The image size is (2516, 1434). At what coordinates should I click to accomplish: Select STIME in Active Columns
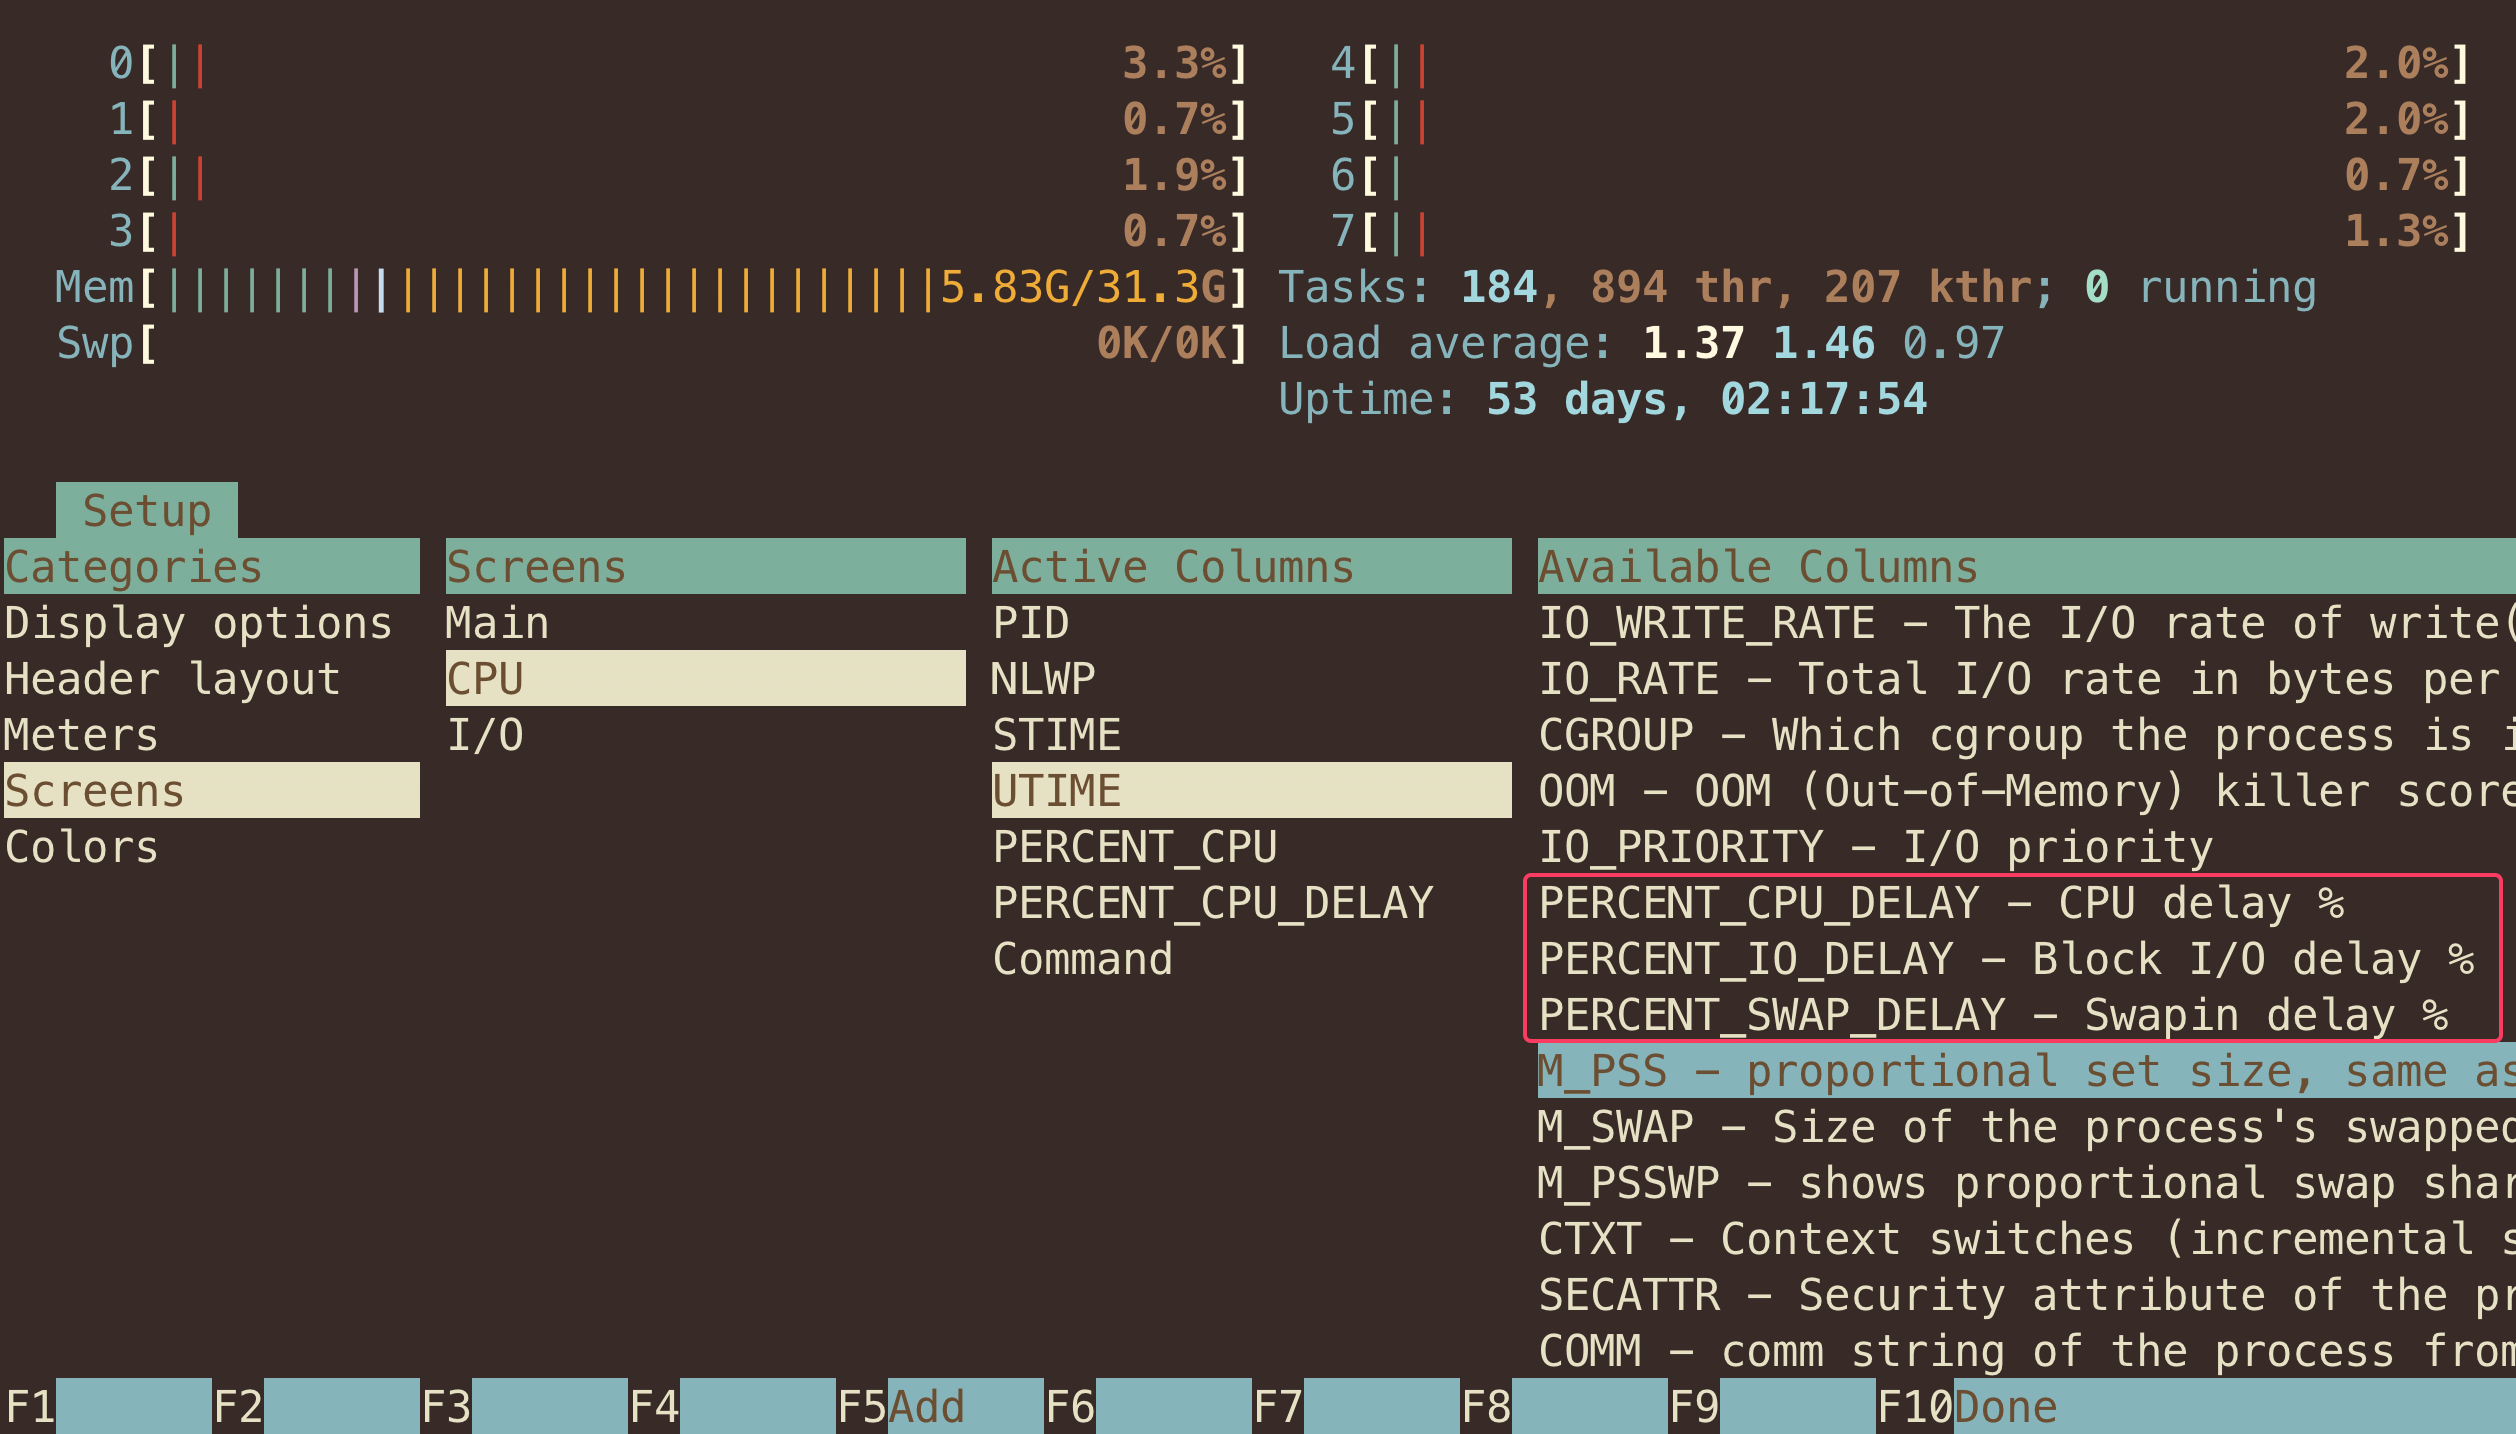pos(1251,735)
